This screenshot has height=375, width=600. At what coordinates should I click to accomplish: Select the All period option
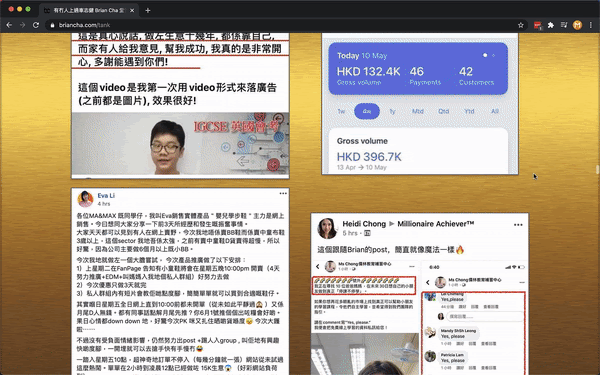coord(495,111)
